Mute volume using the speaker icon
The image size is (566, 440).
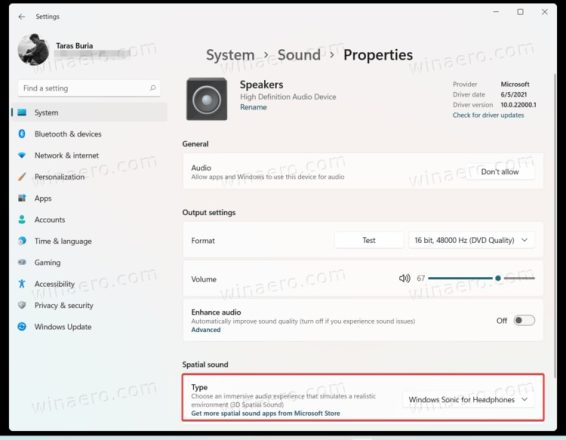(x=404, y=278)
